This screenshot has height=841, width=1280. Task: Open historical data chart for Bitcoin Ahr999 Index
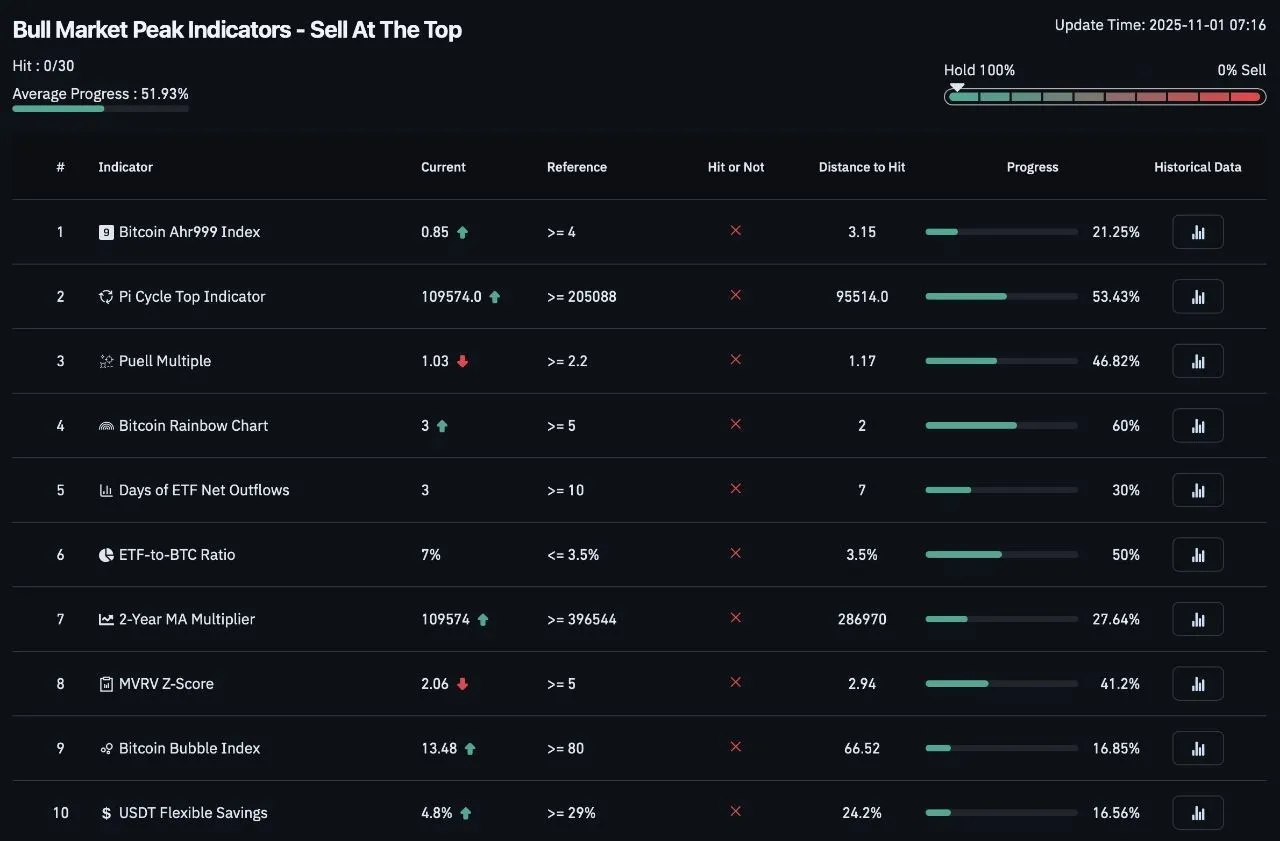(x=1197, y=232)
